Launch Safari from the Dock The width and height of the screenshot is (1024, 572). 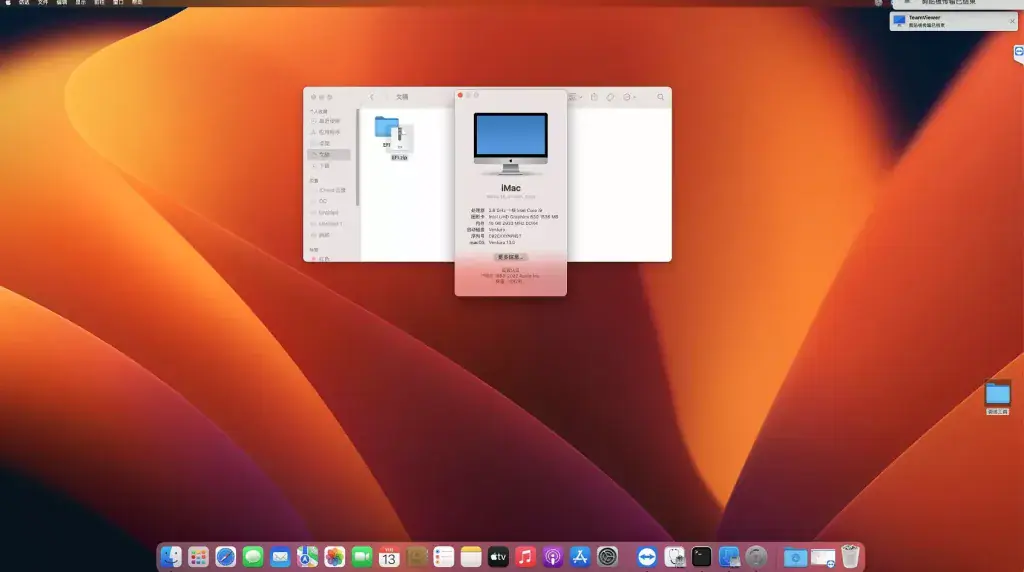click(226, 557)
